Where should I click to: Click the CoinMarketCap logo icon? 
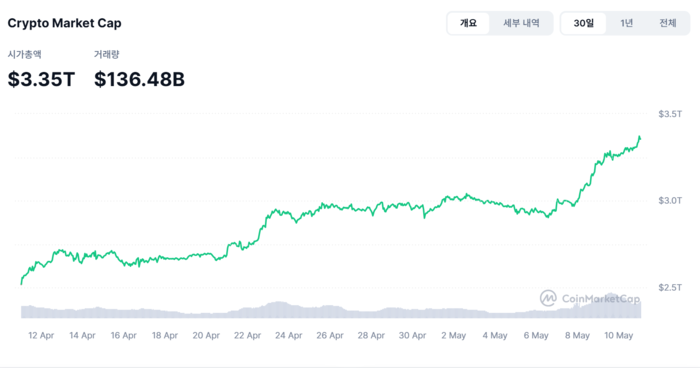(548, 298)
